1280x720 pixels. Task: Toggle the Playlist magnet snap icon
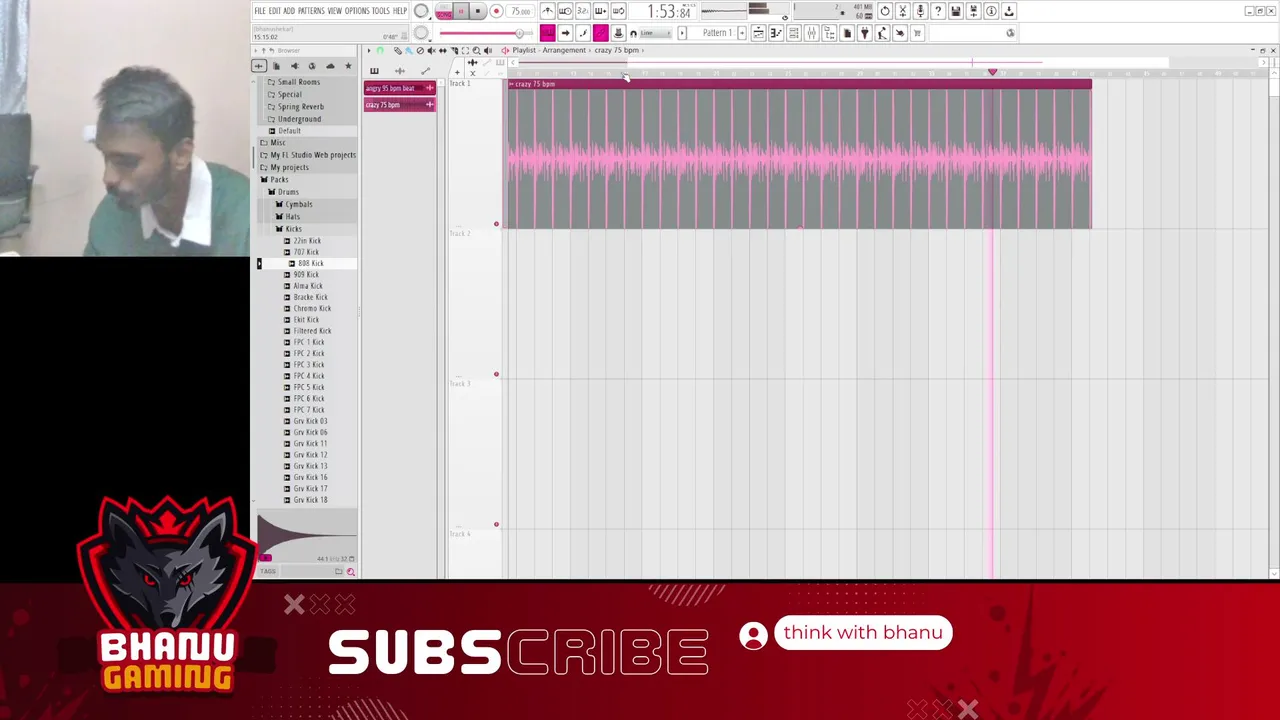coord(379,50)
